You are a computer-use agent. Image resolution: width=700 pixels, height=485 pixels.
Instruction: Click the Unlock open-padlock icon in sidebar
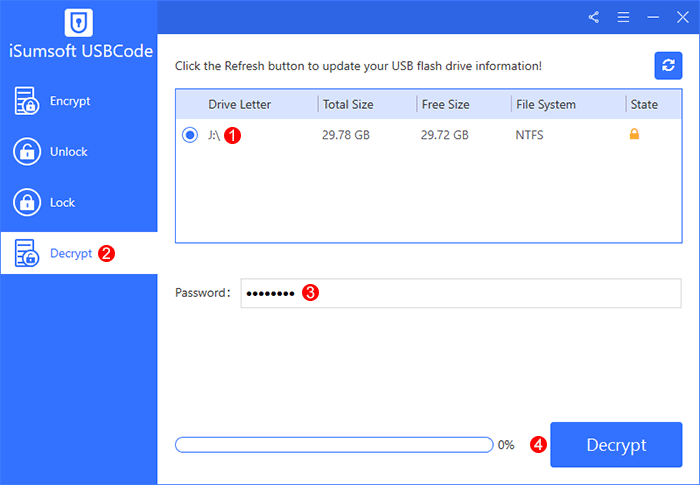tap(27, 151)
